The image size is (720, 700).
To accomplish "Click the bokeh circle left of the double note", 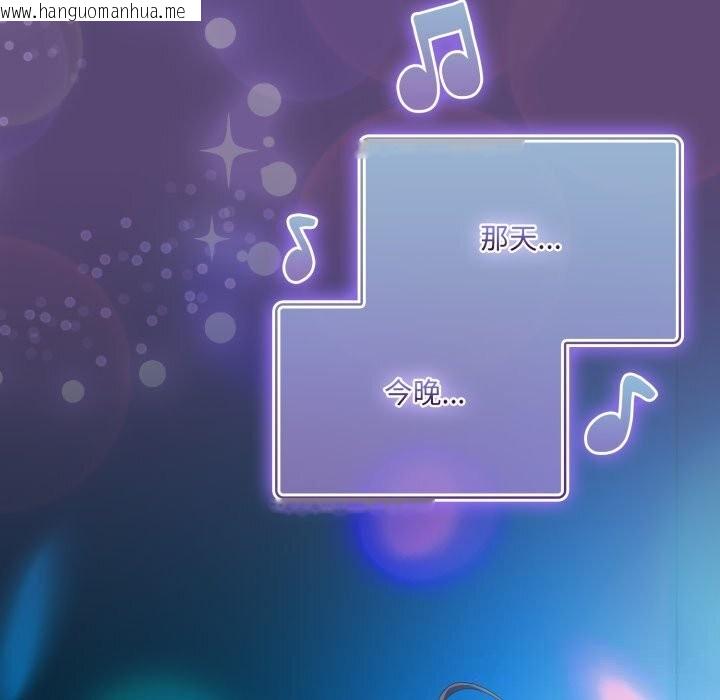I will [x=264, y=99].
